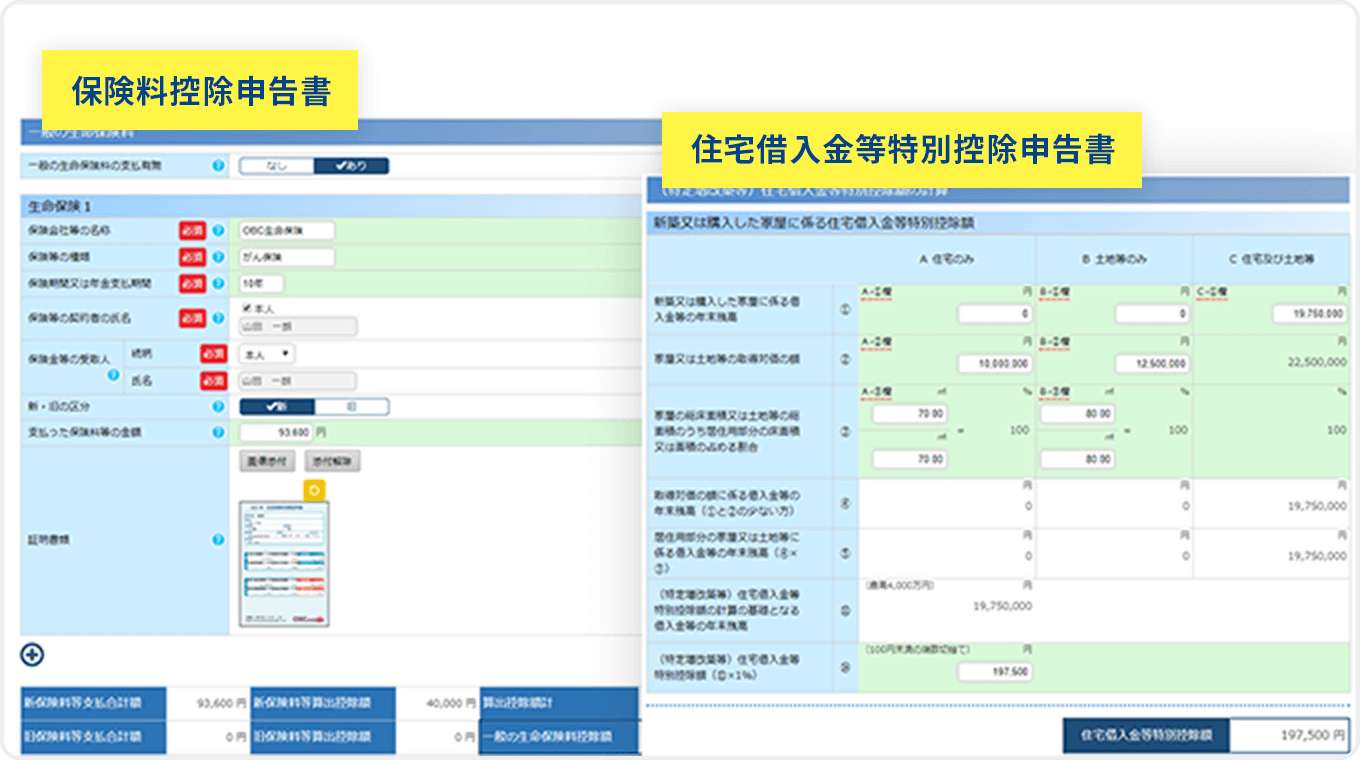The image size is (1360, 760).
Task: Click the 画像添付 button
Action: tap(267, 461)
